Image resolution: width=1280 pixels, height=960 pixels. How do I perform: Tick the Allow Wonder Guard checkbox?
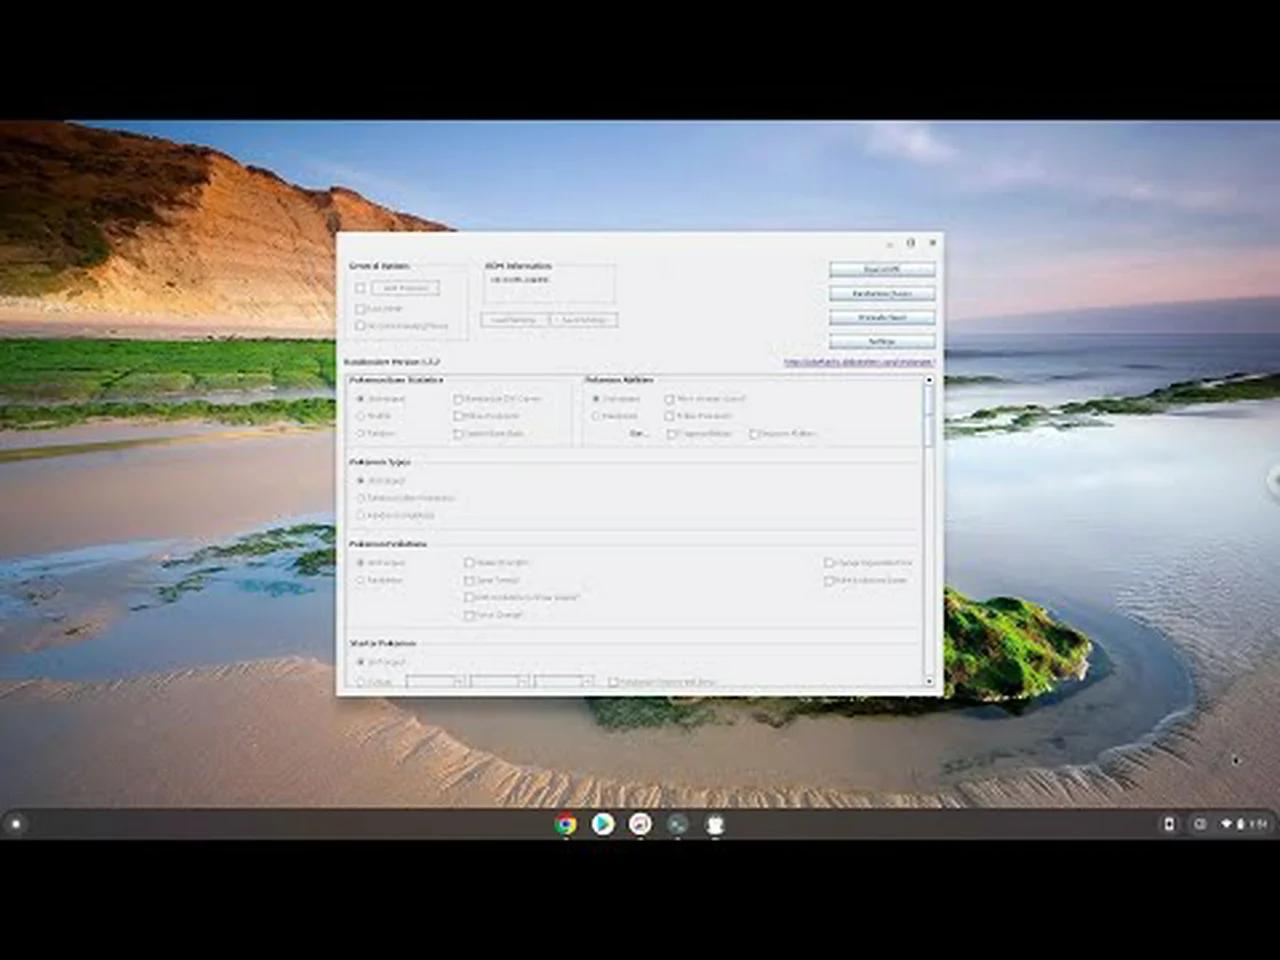(670, 399)
